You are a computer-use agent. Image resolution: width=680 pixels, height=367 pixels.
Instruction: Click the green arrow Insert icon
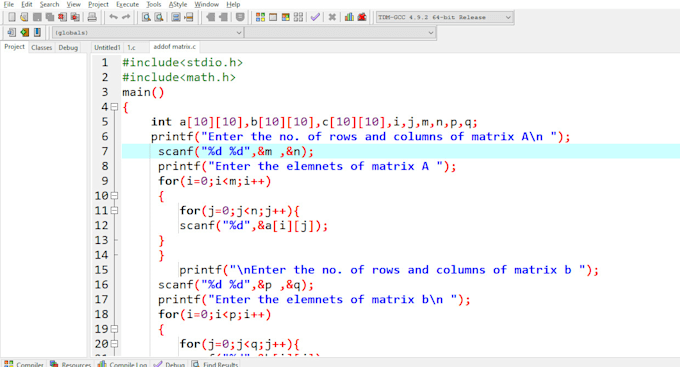click(25, 32)
